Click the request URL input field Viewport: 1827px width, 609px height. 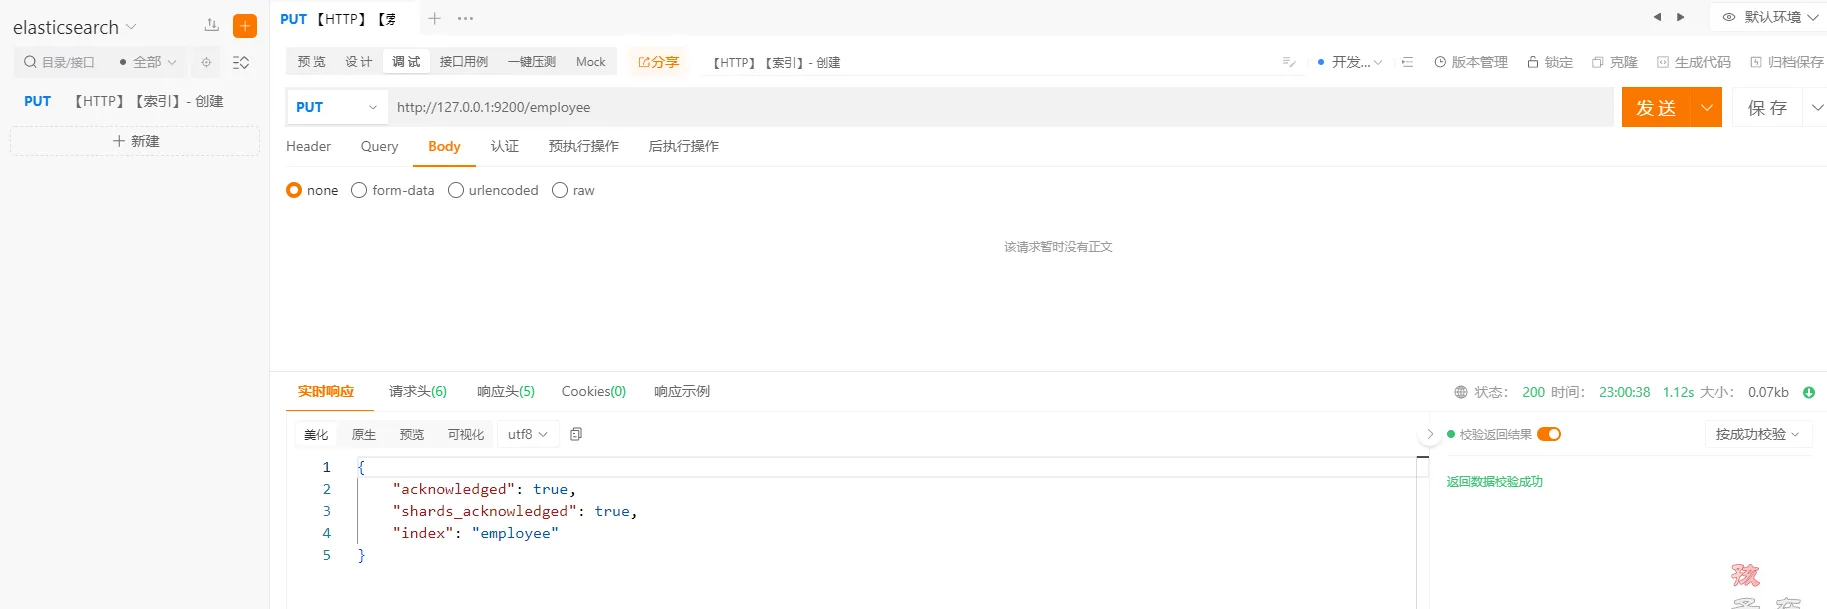(x=1000, y=107)
